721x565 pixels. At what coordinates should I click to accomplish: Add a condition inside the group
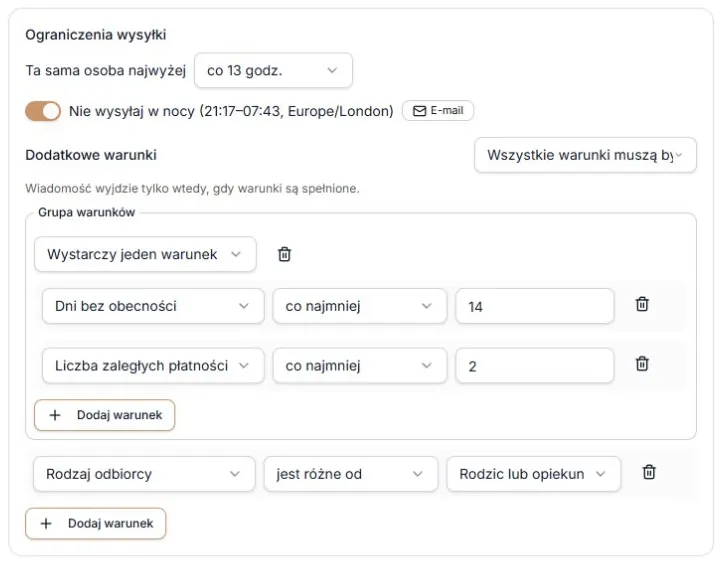tap(105, 415)
